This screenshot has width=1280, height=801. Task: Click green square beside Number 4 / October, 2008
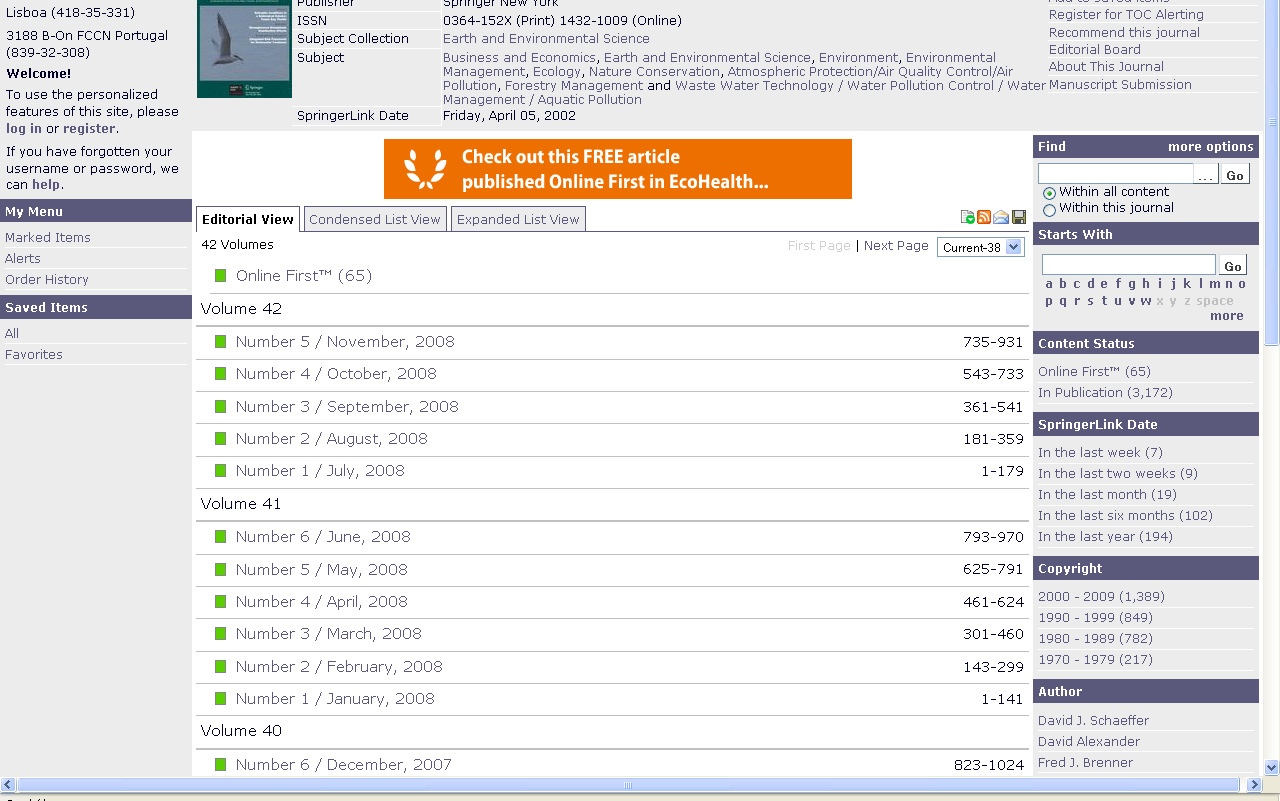pyautogui.click(x=220, y=373)
